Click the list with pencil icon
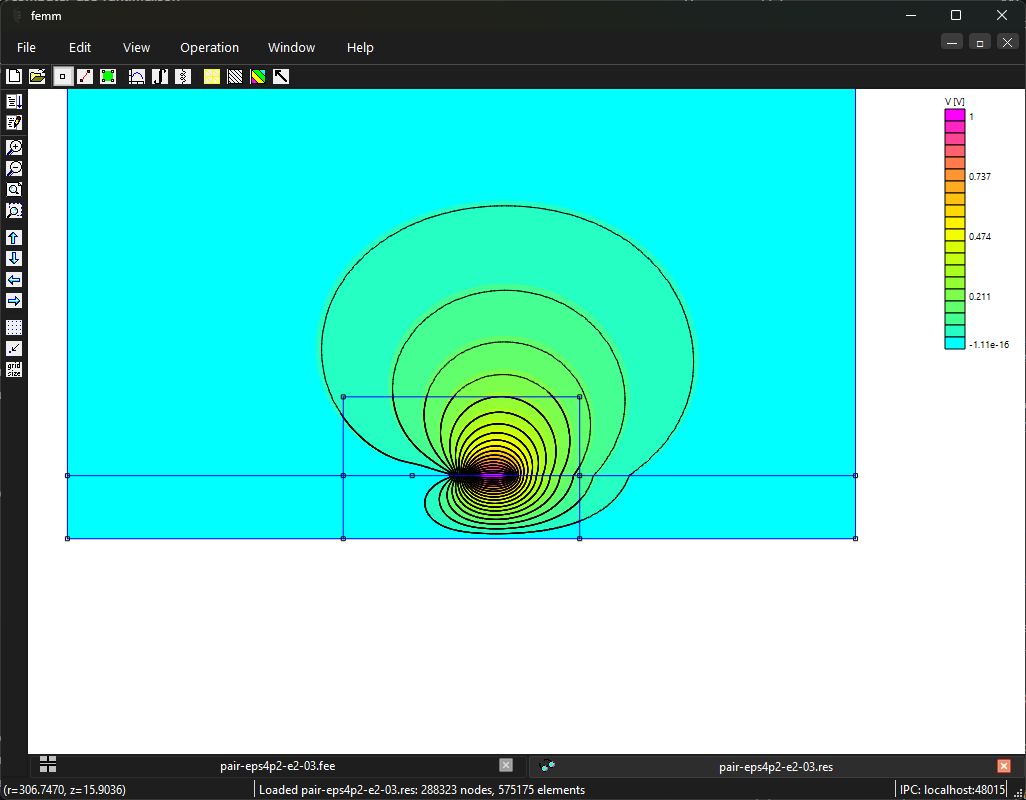The image size is (1026, 800). tap(14, 122)
